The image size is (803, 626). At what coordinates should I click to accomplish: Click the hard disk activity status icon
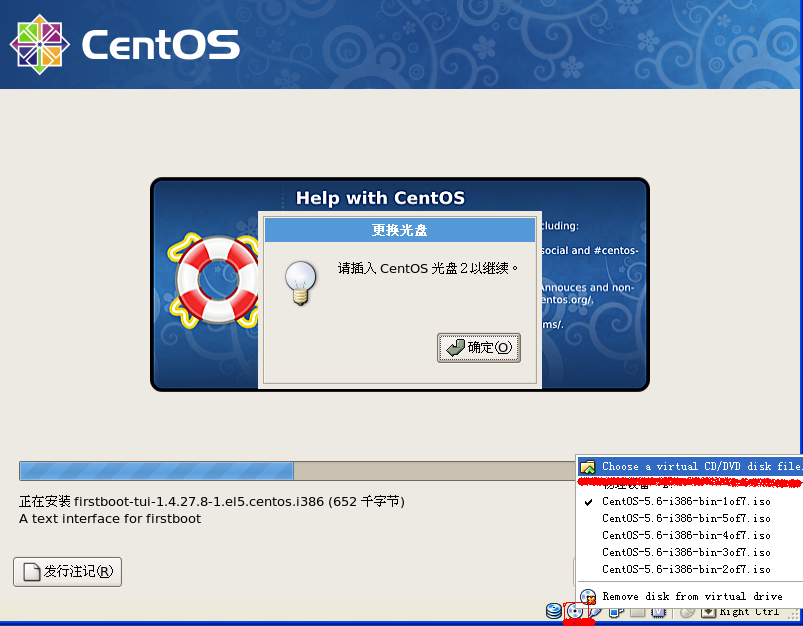pyautogui.click(x=554, y=611)
